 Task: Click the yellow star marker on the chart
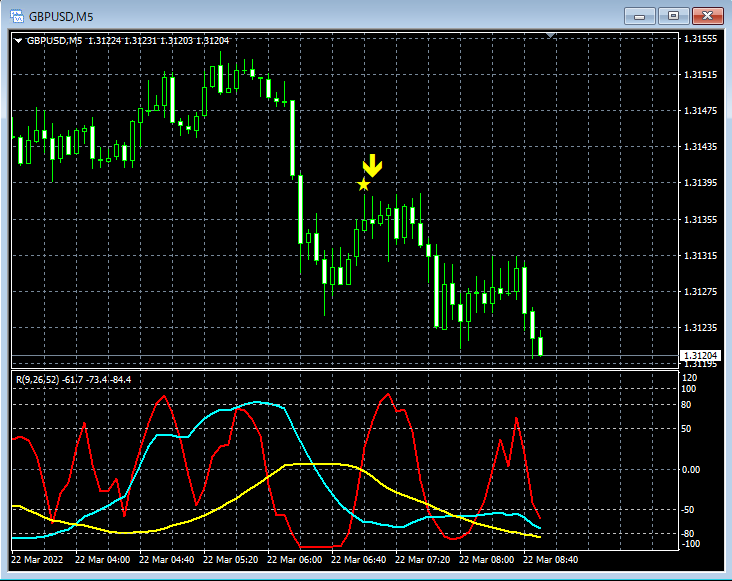[364, 185]
